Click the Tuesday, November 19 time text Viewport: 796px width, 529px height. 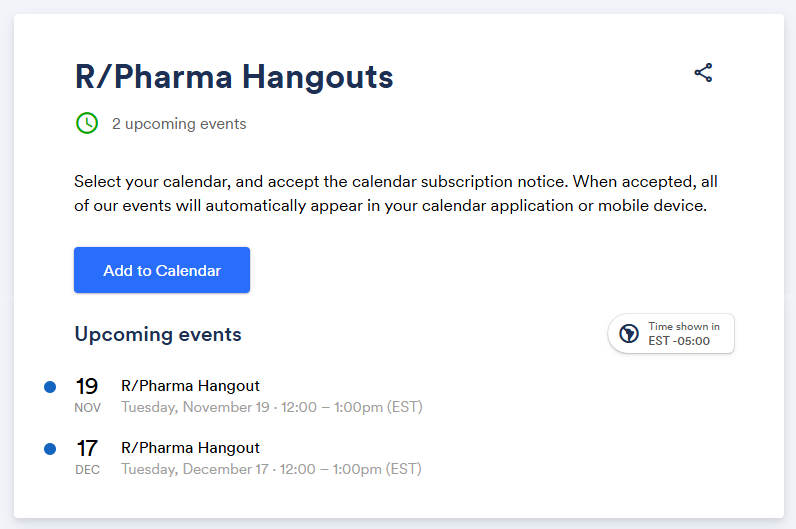(271, 407)
